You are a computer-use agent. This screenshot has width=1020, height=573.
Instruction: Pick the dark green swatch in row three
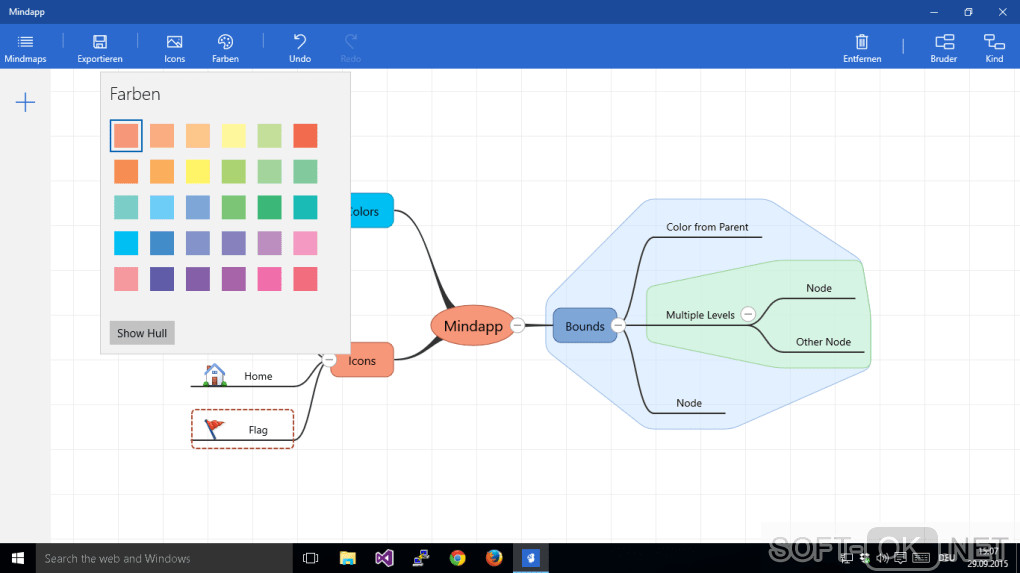pyautogui.click(x=269, y=207)
